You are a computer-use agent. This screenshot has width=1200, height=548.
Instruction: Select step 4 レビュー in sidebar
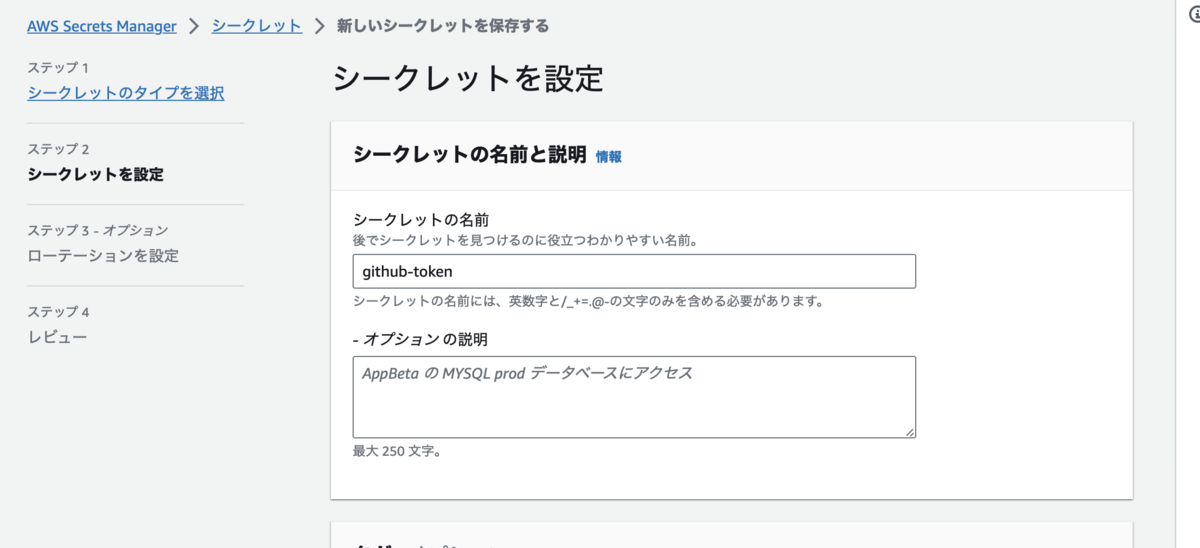pyautogui.click(x=57, y=336)
